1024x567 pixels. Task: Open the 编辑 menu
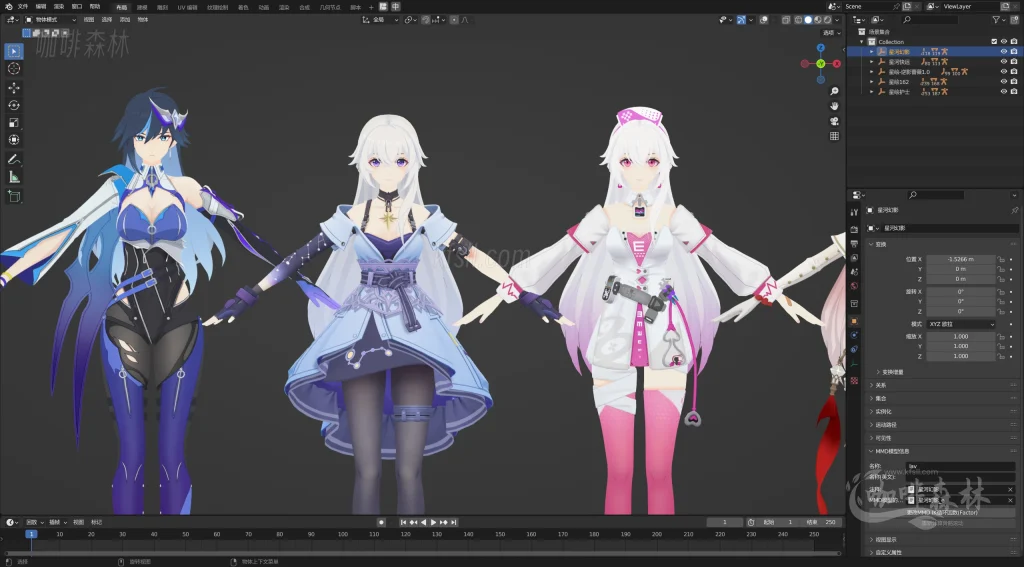[40, 7]
